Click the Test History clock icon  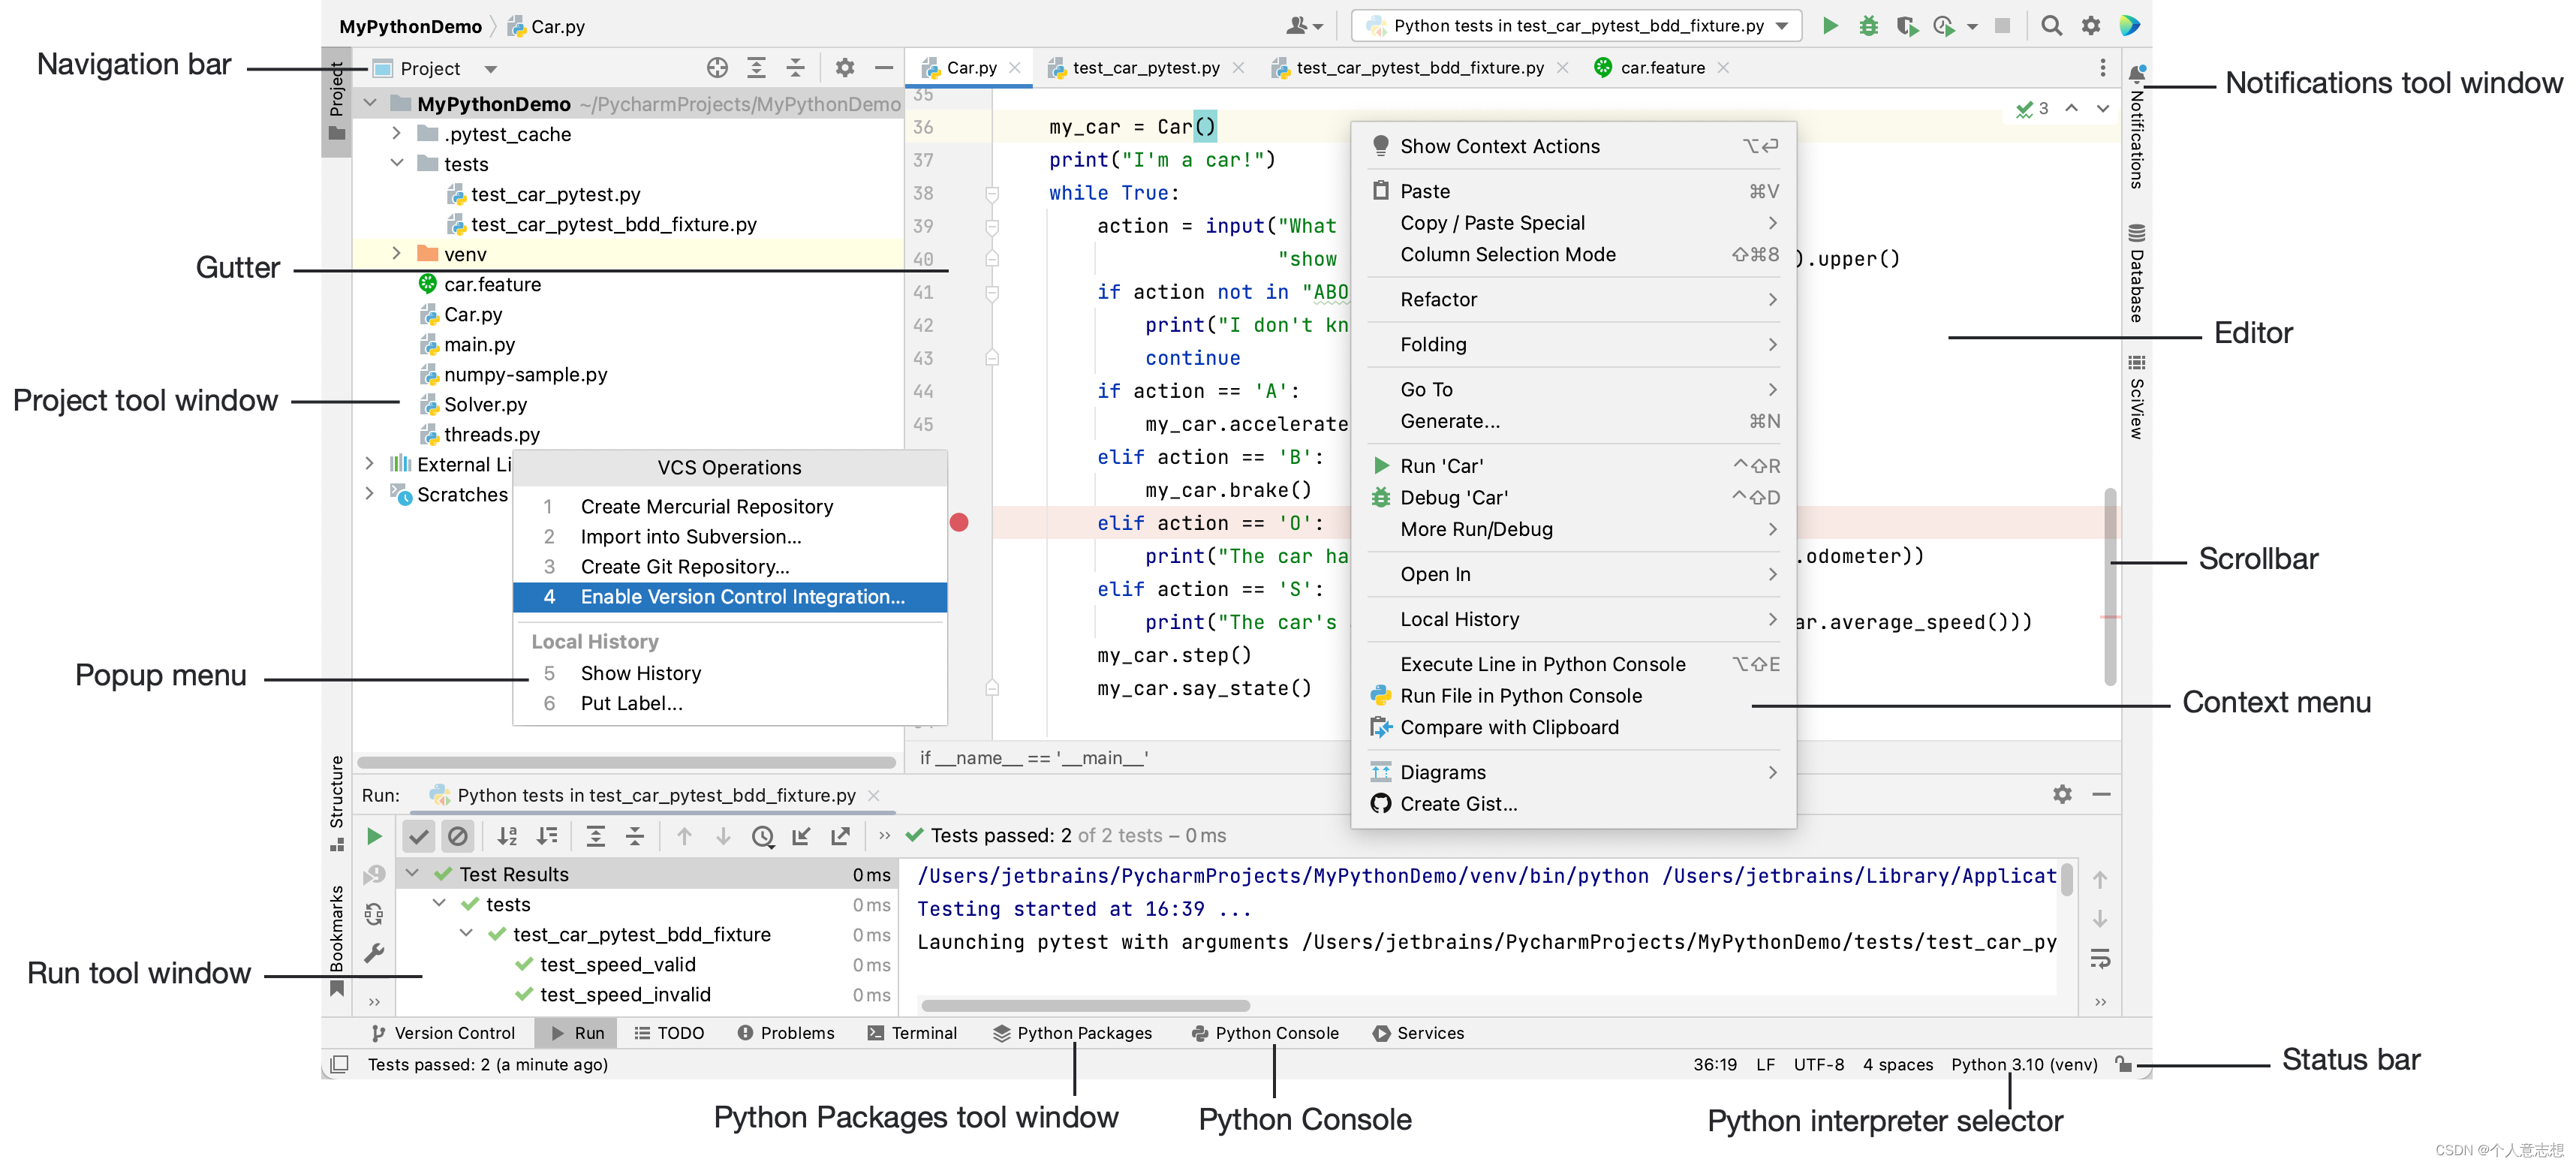[x=763, y=836]
